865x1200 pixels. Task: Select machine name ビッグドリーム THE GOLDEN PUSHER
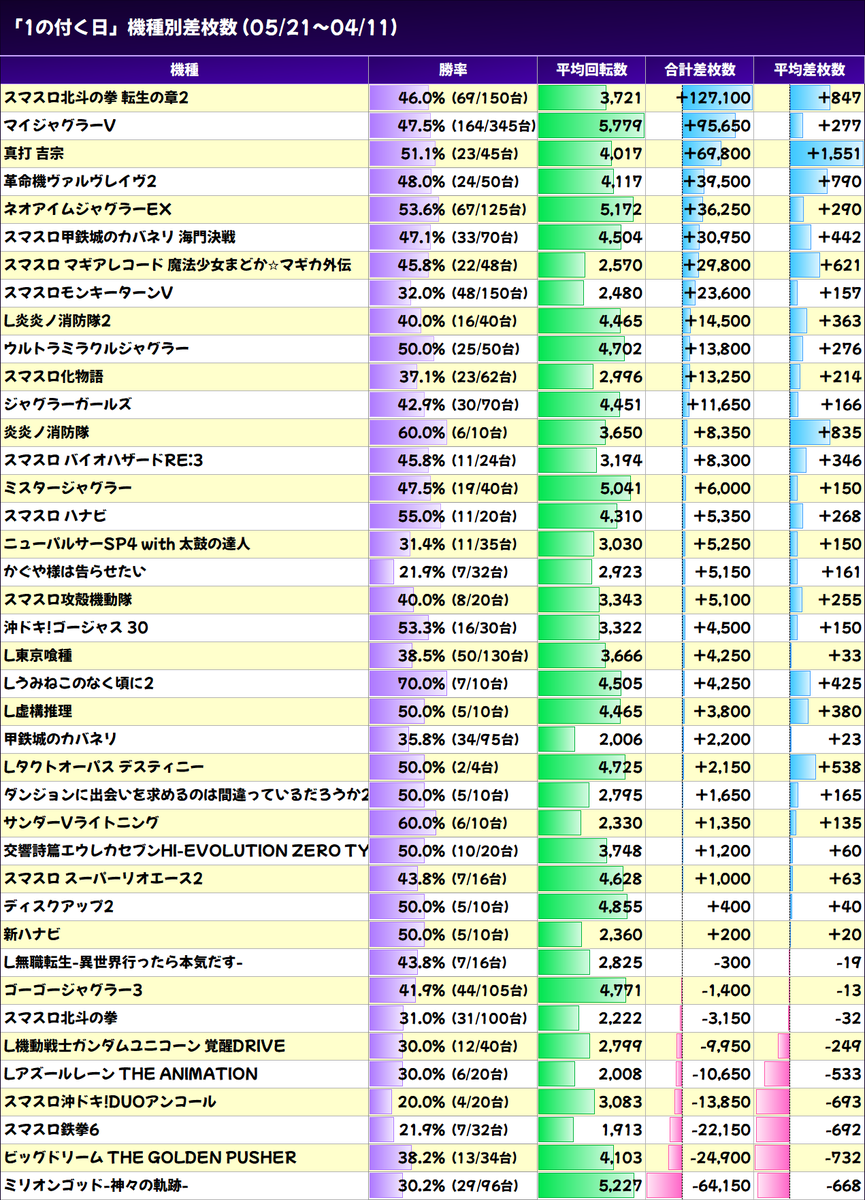150,1158
